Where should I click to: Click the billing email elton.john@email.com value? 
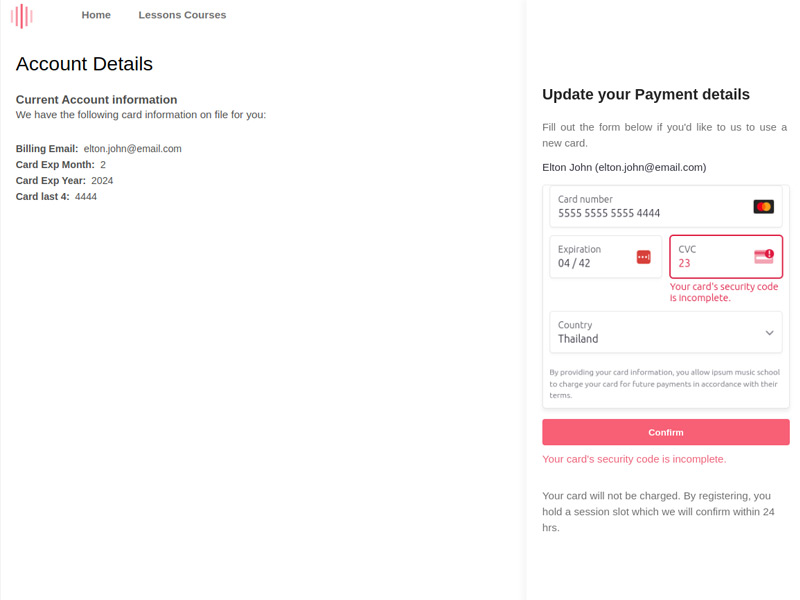pyautogui.click(x=133, y=149)
